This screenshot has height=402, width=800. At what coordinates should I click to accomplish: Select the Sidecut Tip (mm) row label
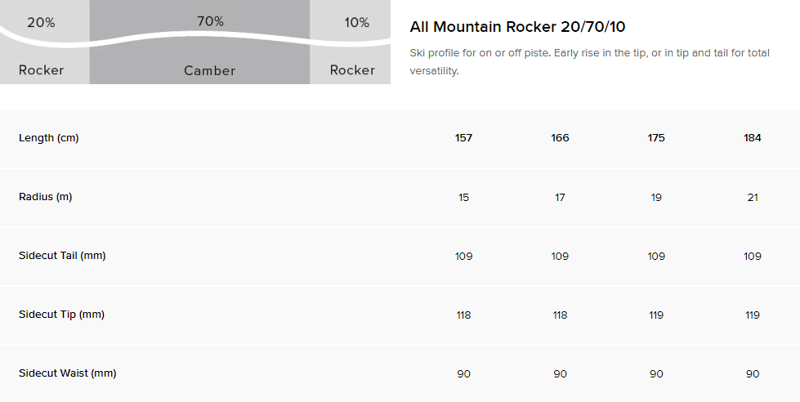point(61,314)
